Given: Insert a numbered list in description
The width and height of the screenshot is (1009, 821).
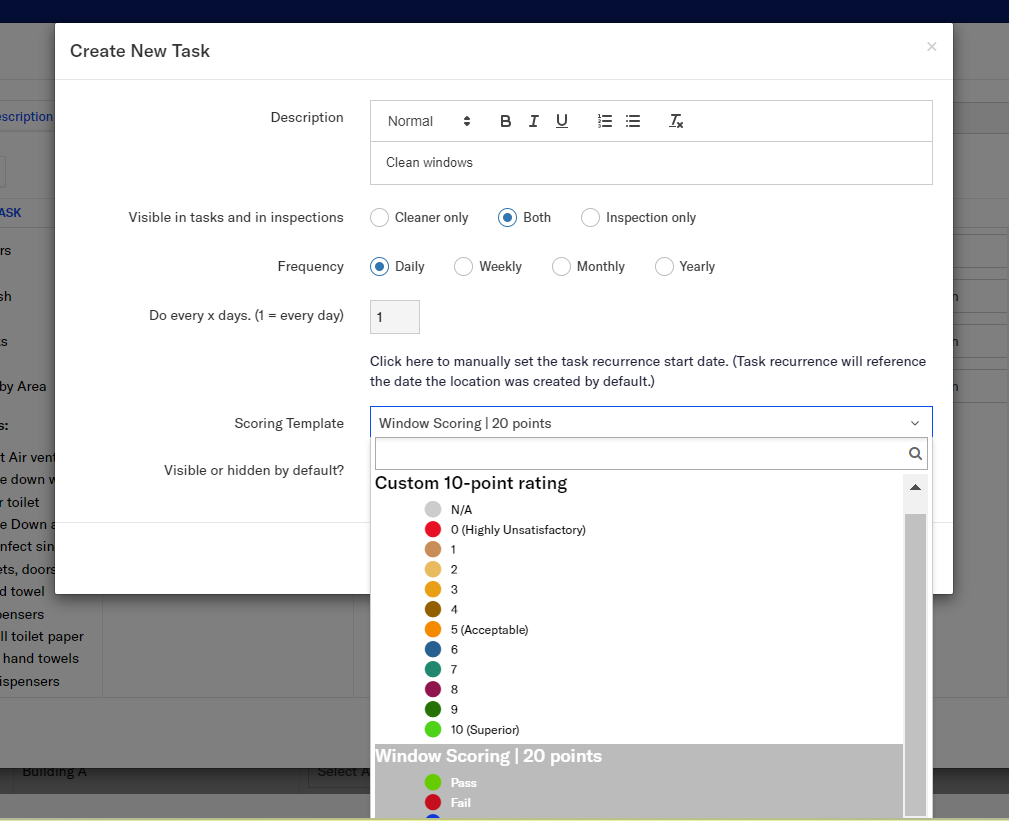Looking at the screenshot, I should (x=604, y=121).
